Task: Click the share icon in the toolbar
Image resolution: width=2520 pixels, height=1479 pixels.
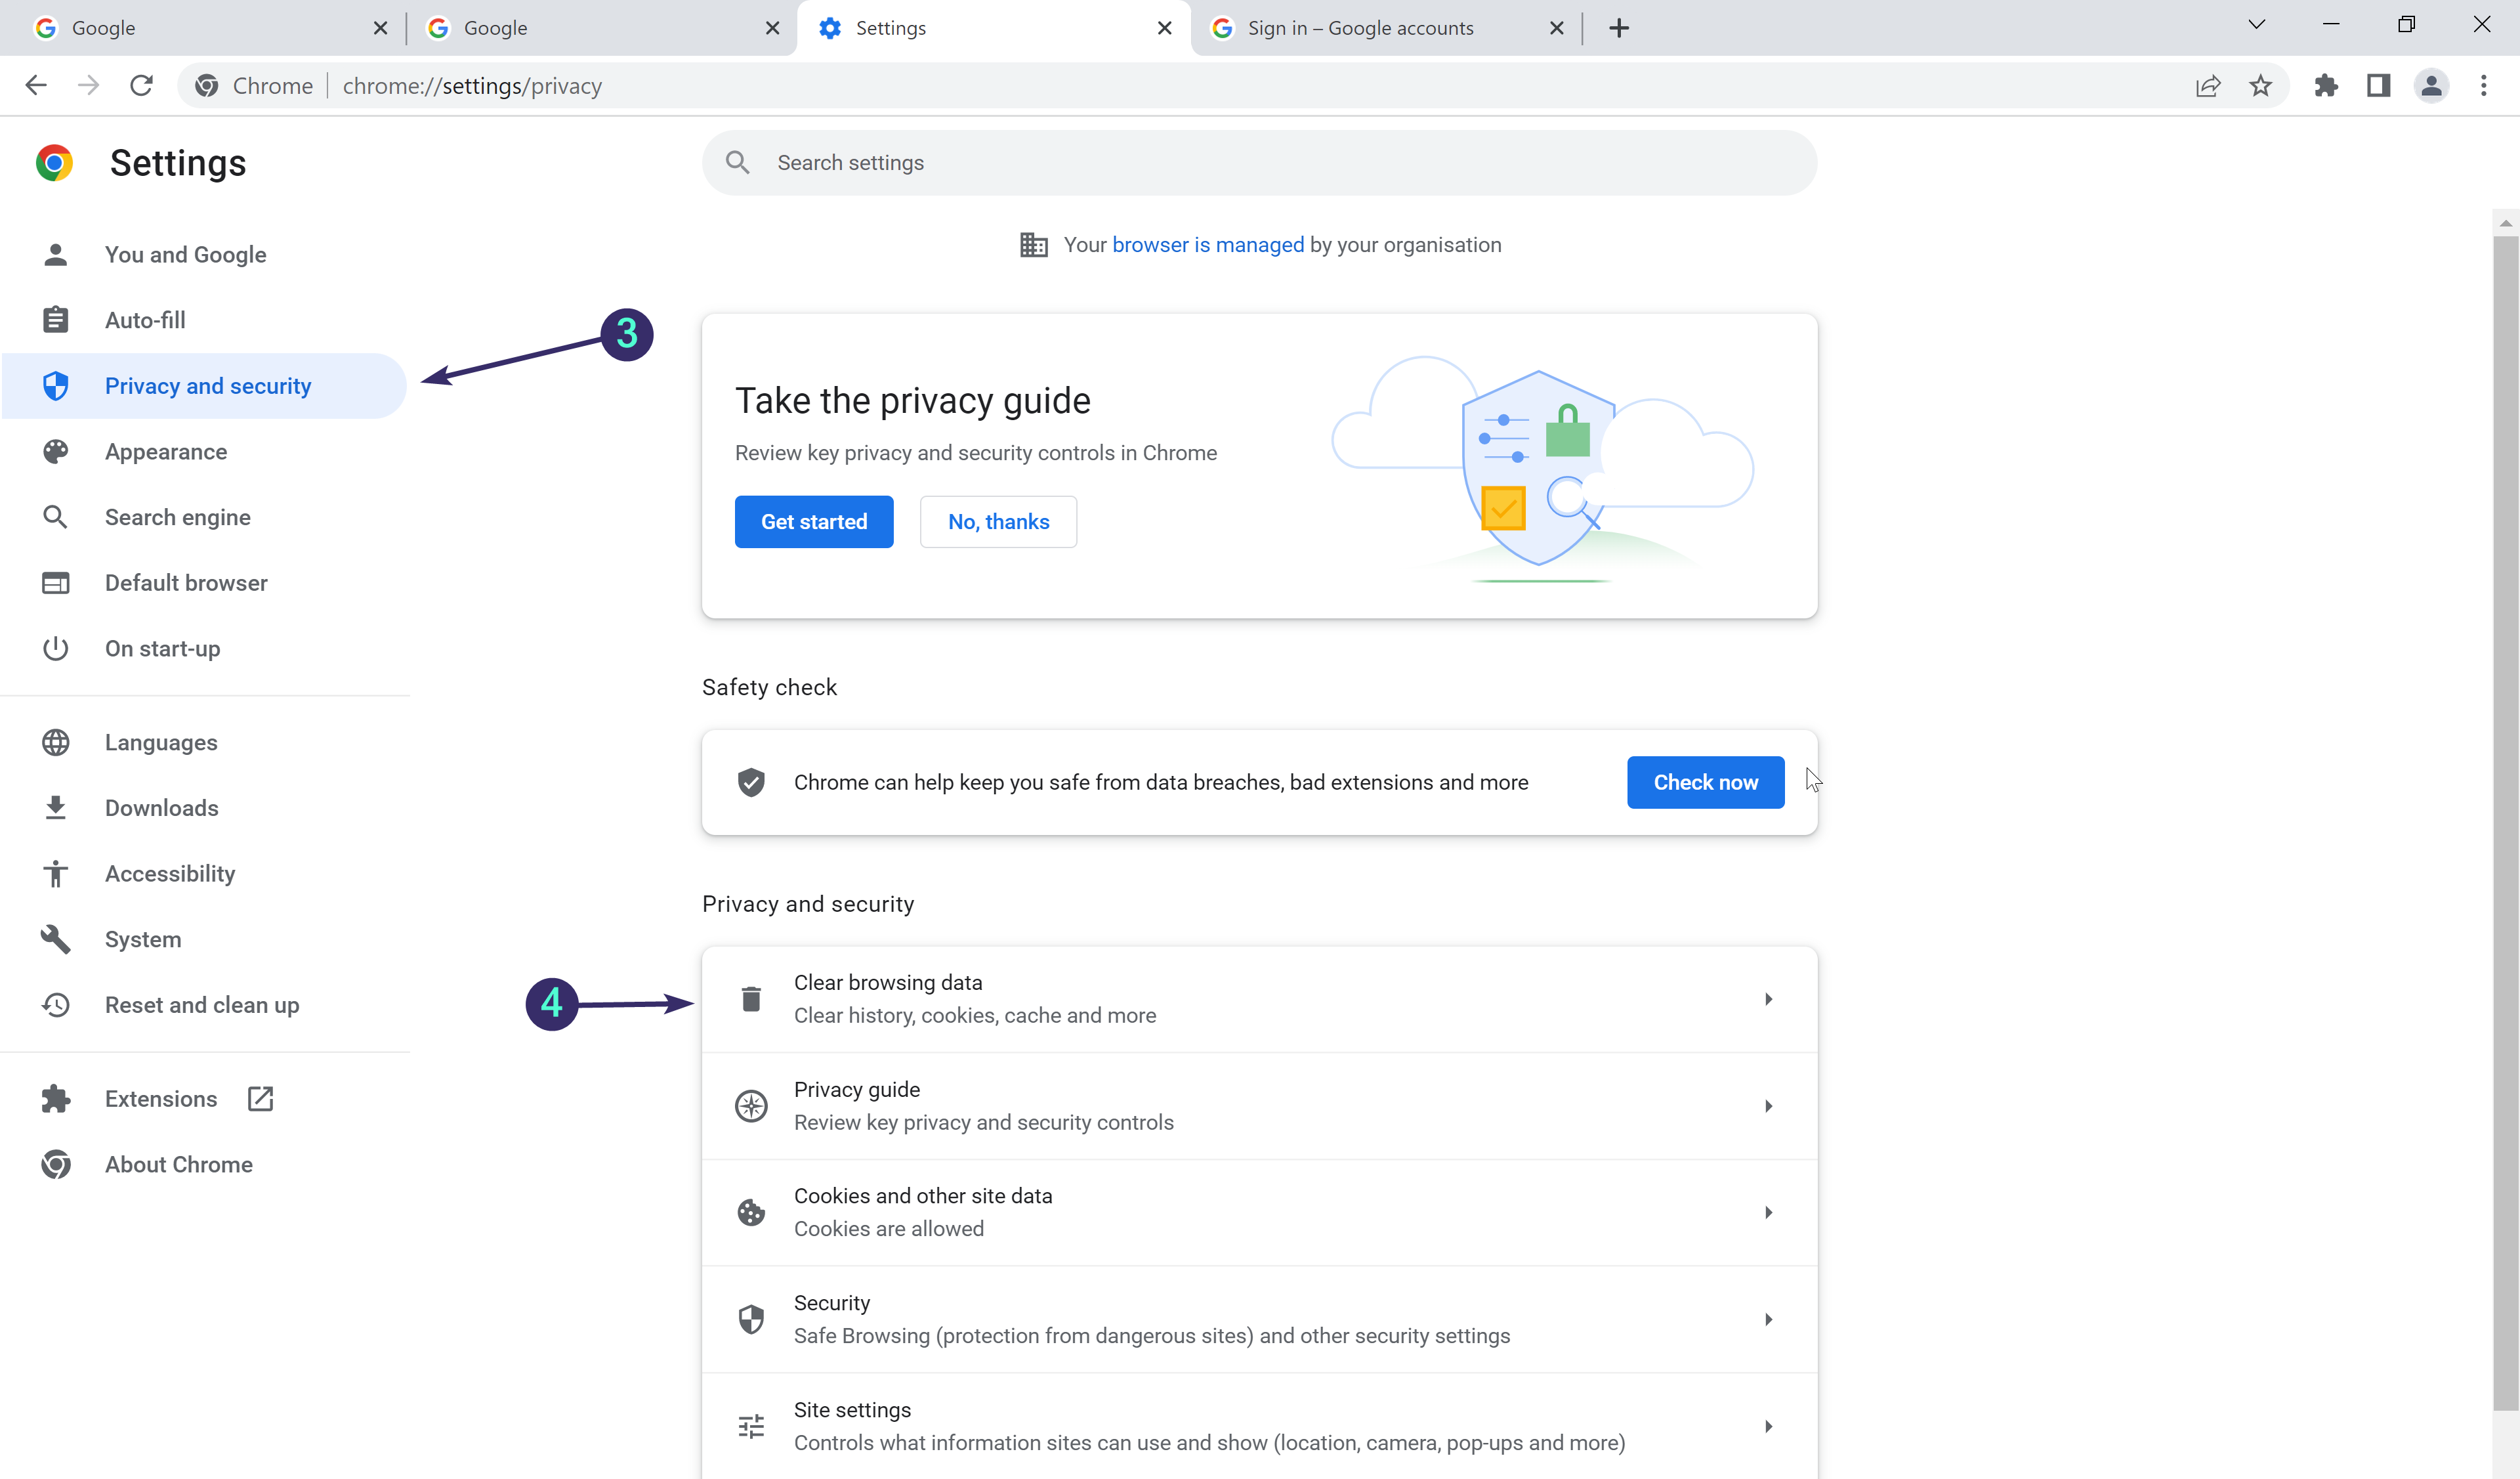Action: pyautogui.click(x=2208, y=86)
